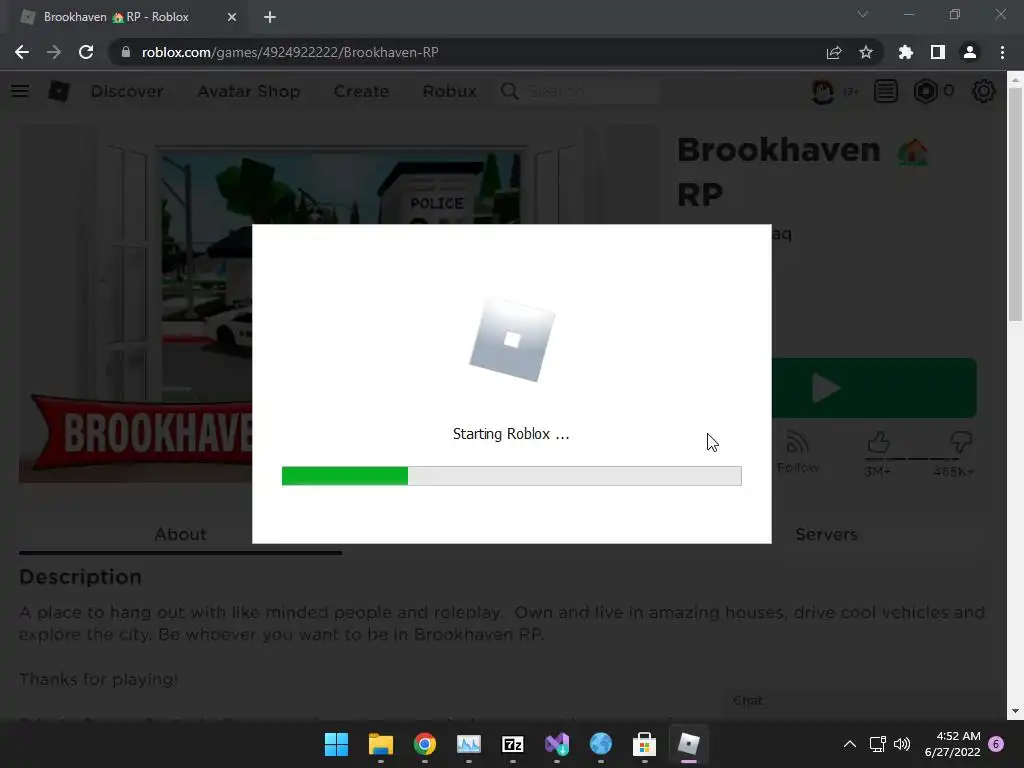Open Roblox app from taskbar
Screen dimensions: 1024x768
tap(688, 744)
